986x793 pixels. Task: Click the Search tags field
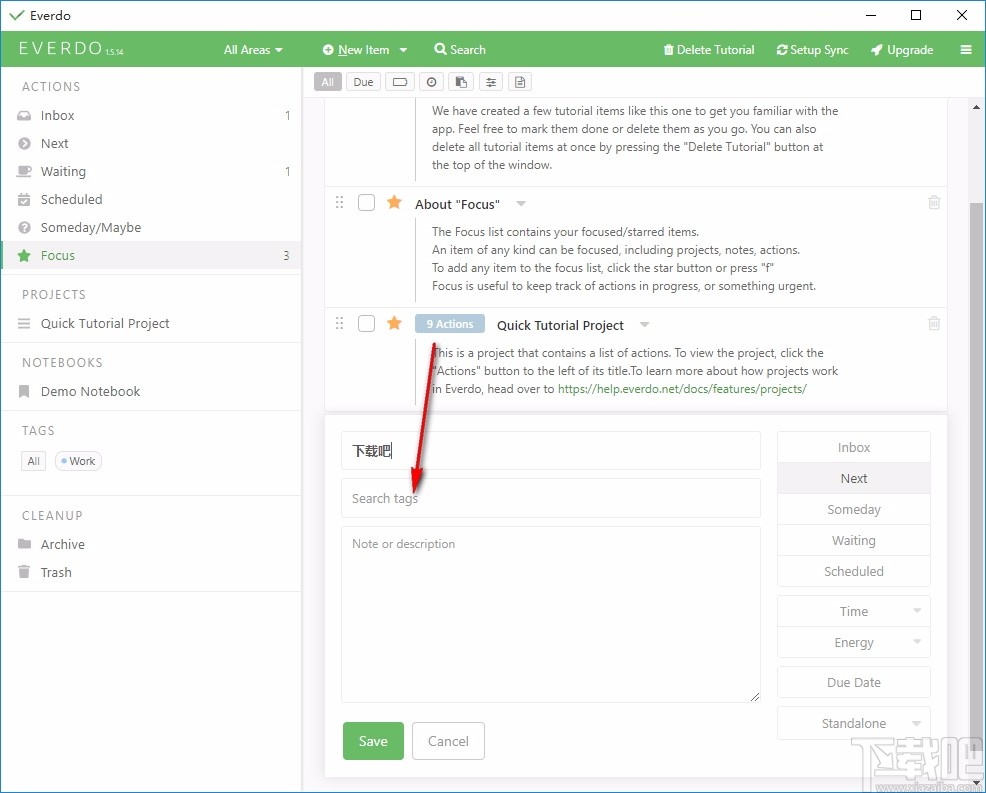pyautogui.click(x=551, y=498)
